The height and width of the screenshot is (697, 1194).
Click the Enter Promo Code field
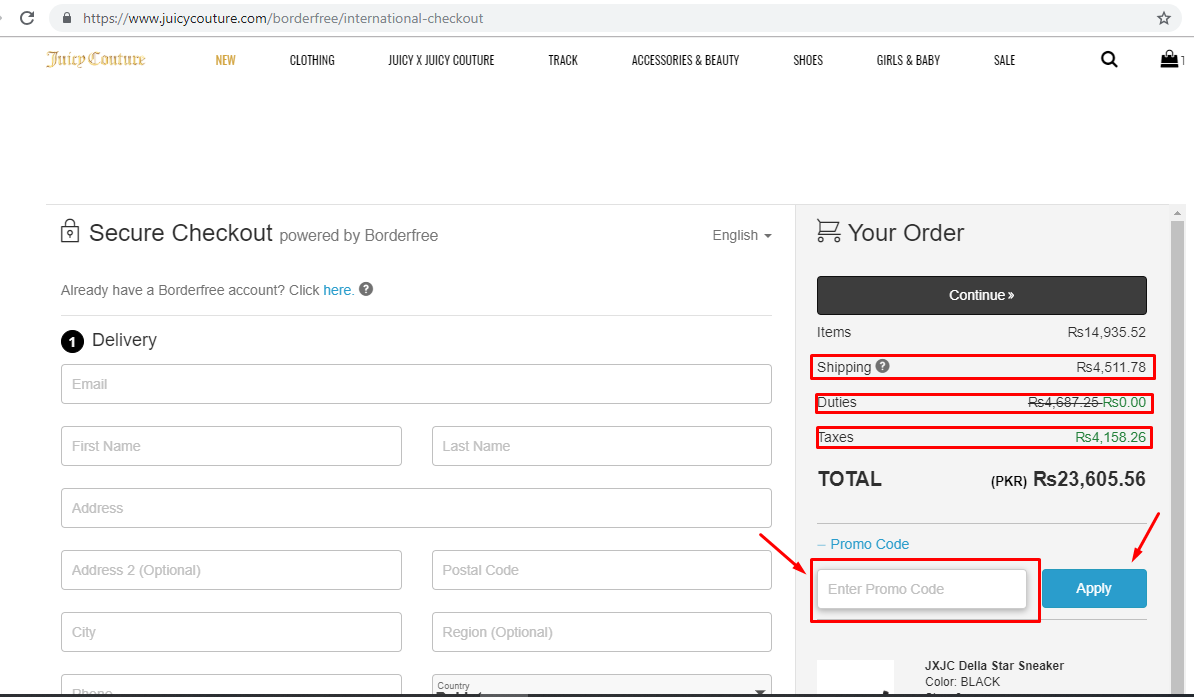921,589
